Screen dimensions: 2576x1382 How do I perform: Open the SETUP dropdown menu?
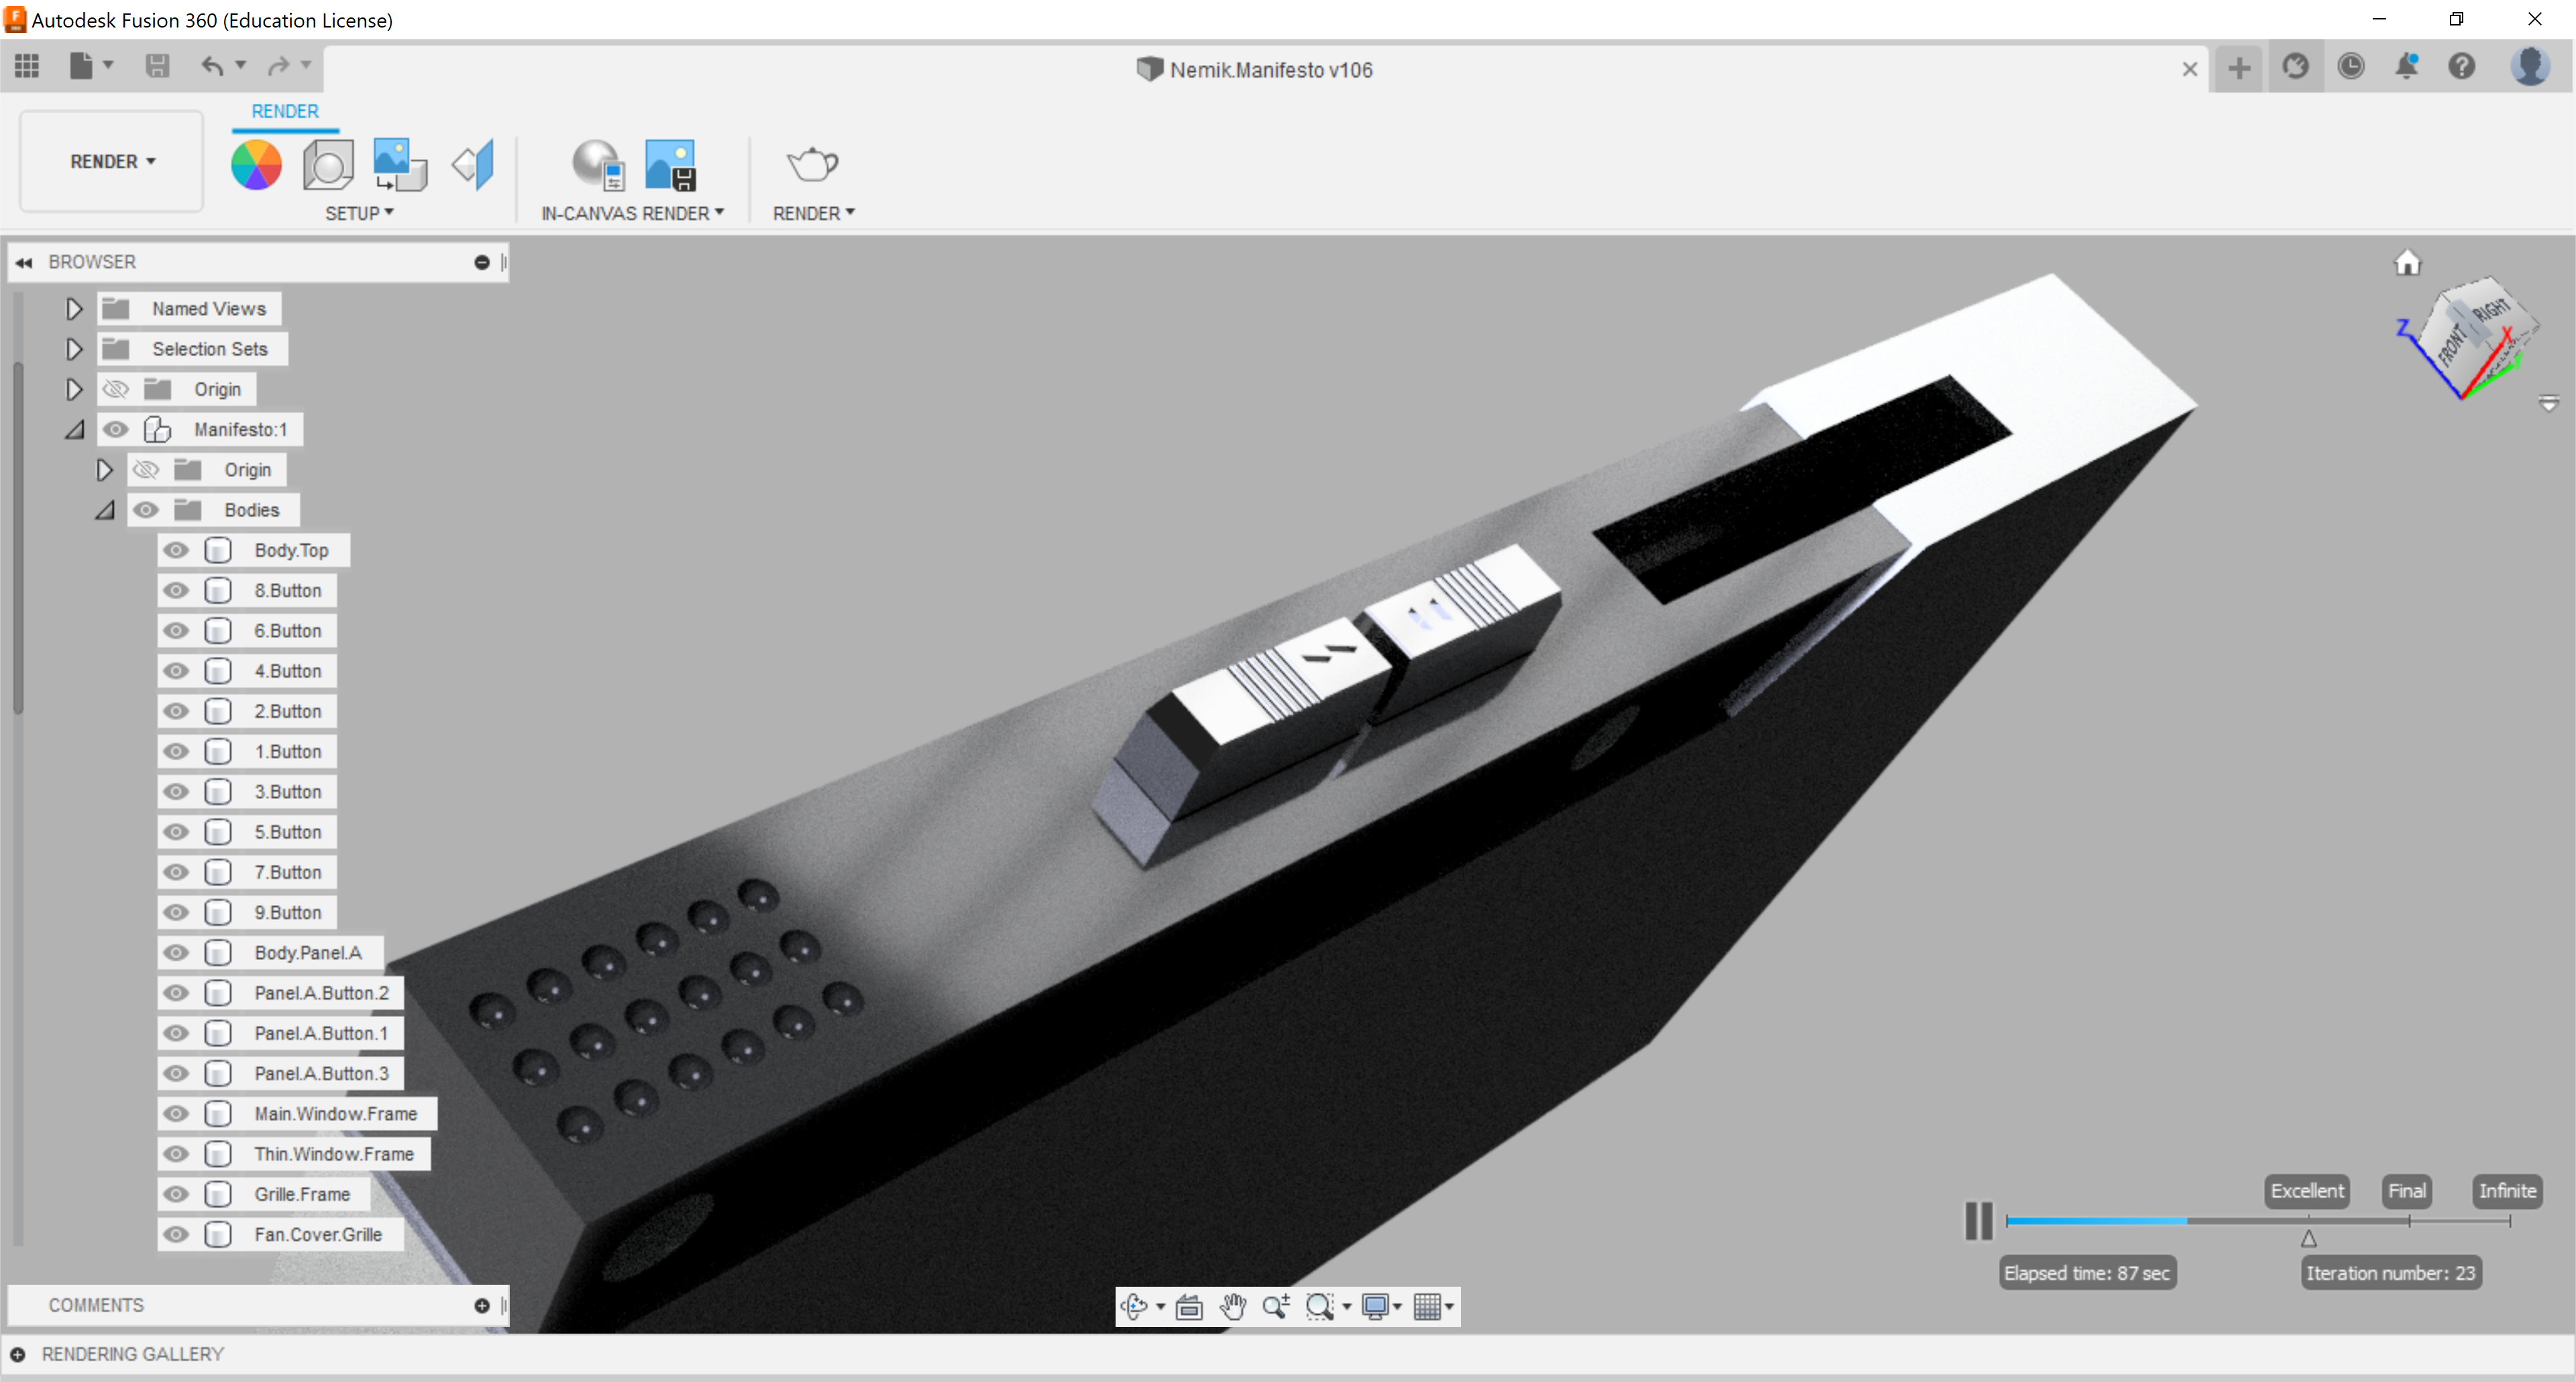pos(359,213)
